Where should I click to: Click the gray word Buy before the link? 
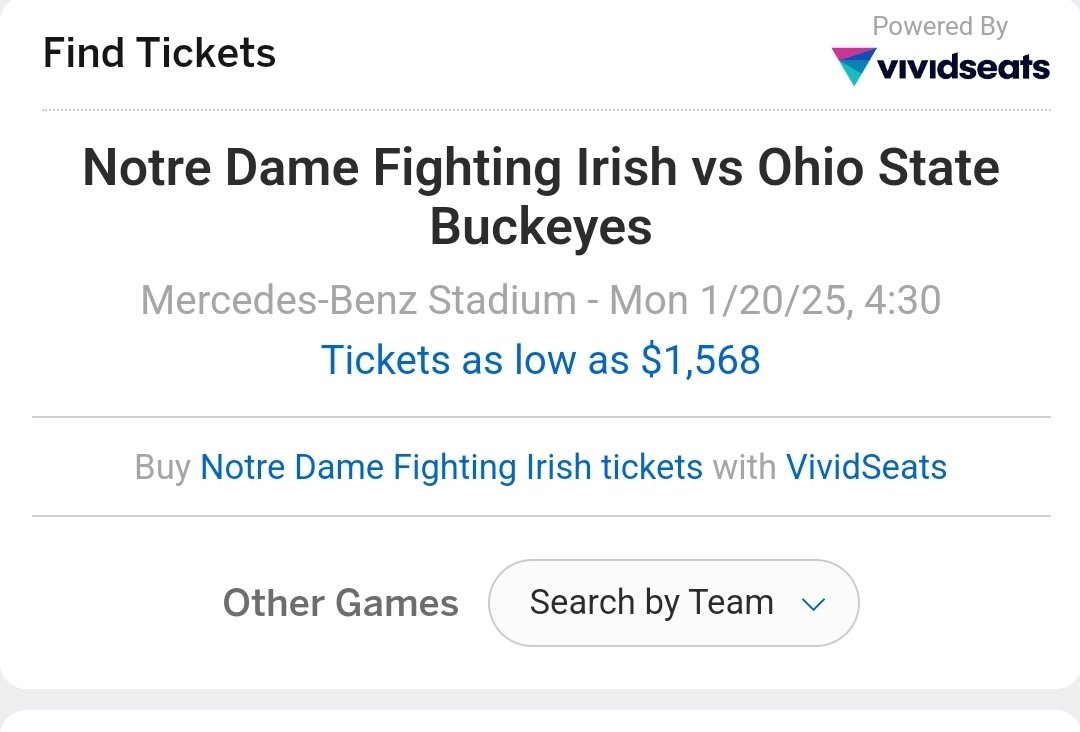[162, 467]
